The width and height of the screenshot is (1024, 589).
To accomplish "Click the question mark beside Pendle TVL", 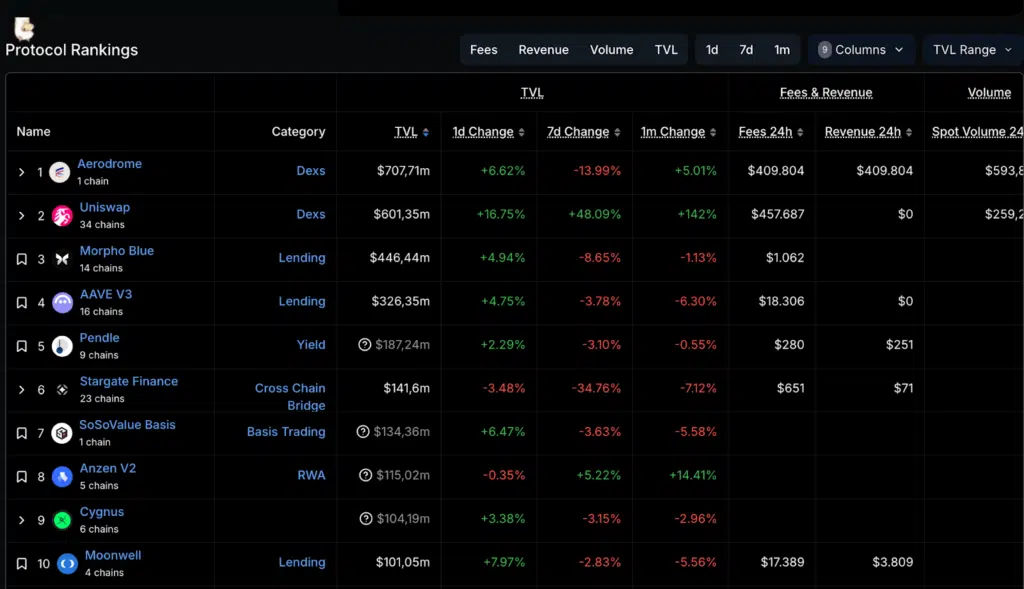I will 365,345.
